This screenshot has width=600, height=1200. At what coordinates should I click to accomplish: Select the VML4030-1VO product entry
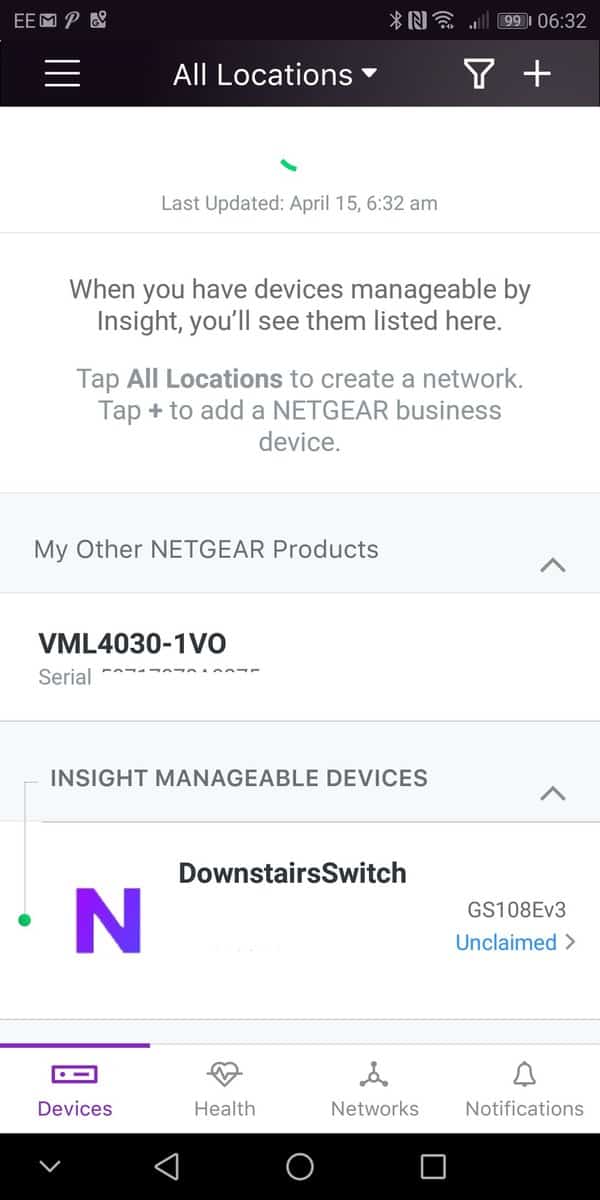point(132,643)
